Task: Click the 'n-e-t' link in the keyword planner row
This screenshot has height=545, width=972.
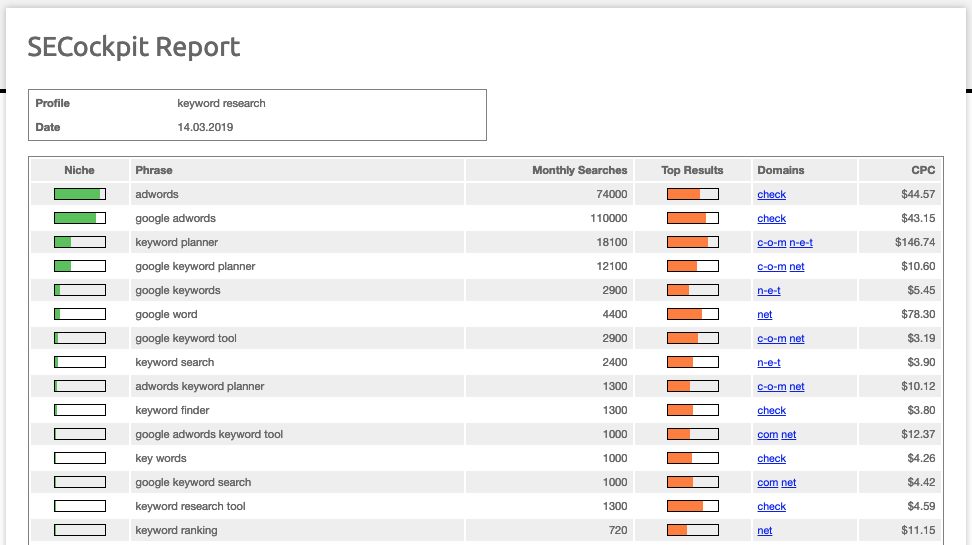Action: [x=801, y=243]
